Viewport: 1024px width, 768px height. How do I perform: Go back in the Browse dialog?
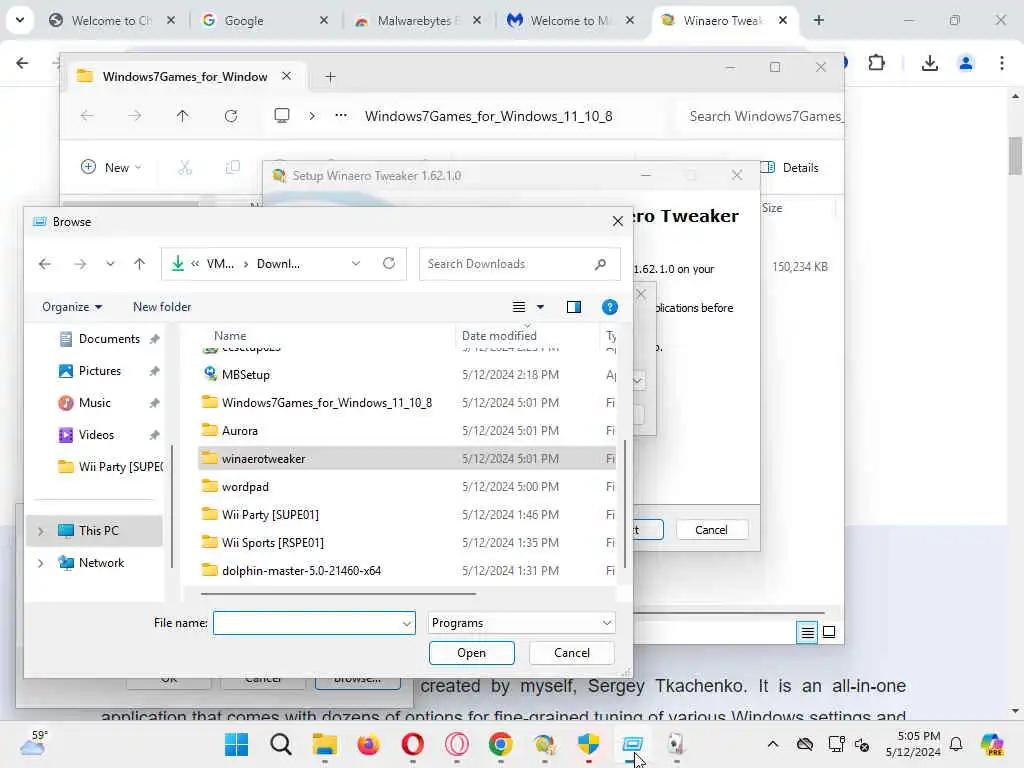tap(44, 264)
